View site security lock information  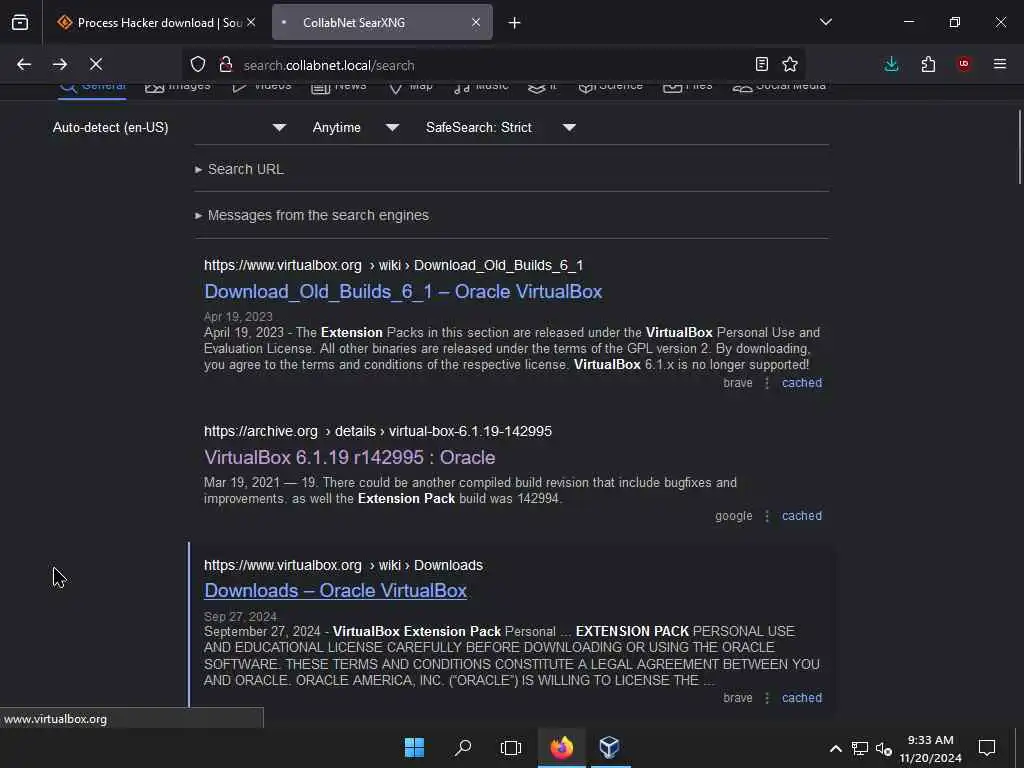click(x=226, y=64)
